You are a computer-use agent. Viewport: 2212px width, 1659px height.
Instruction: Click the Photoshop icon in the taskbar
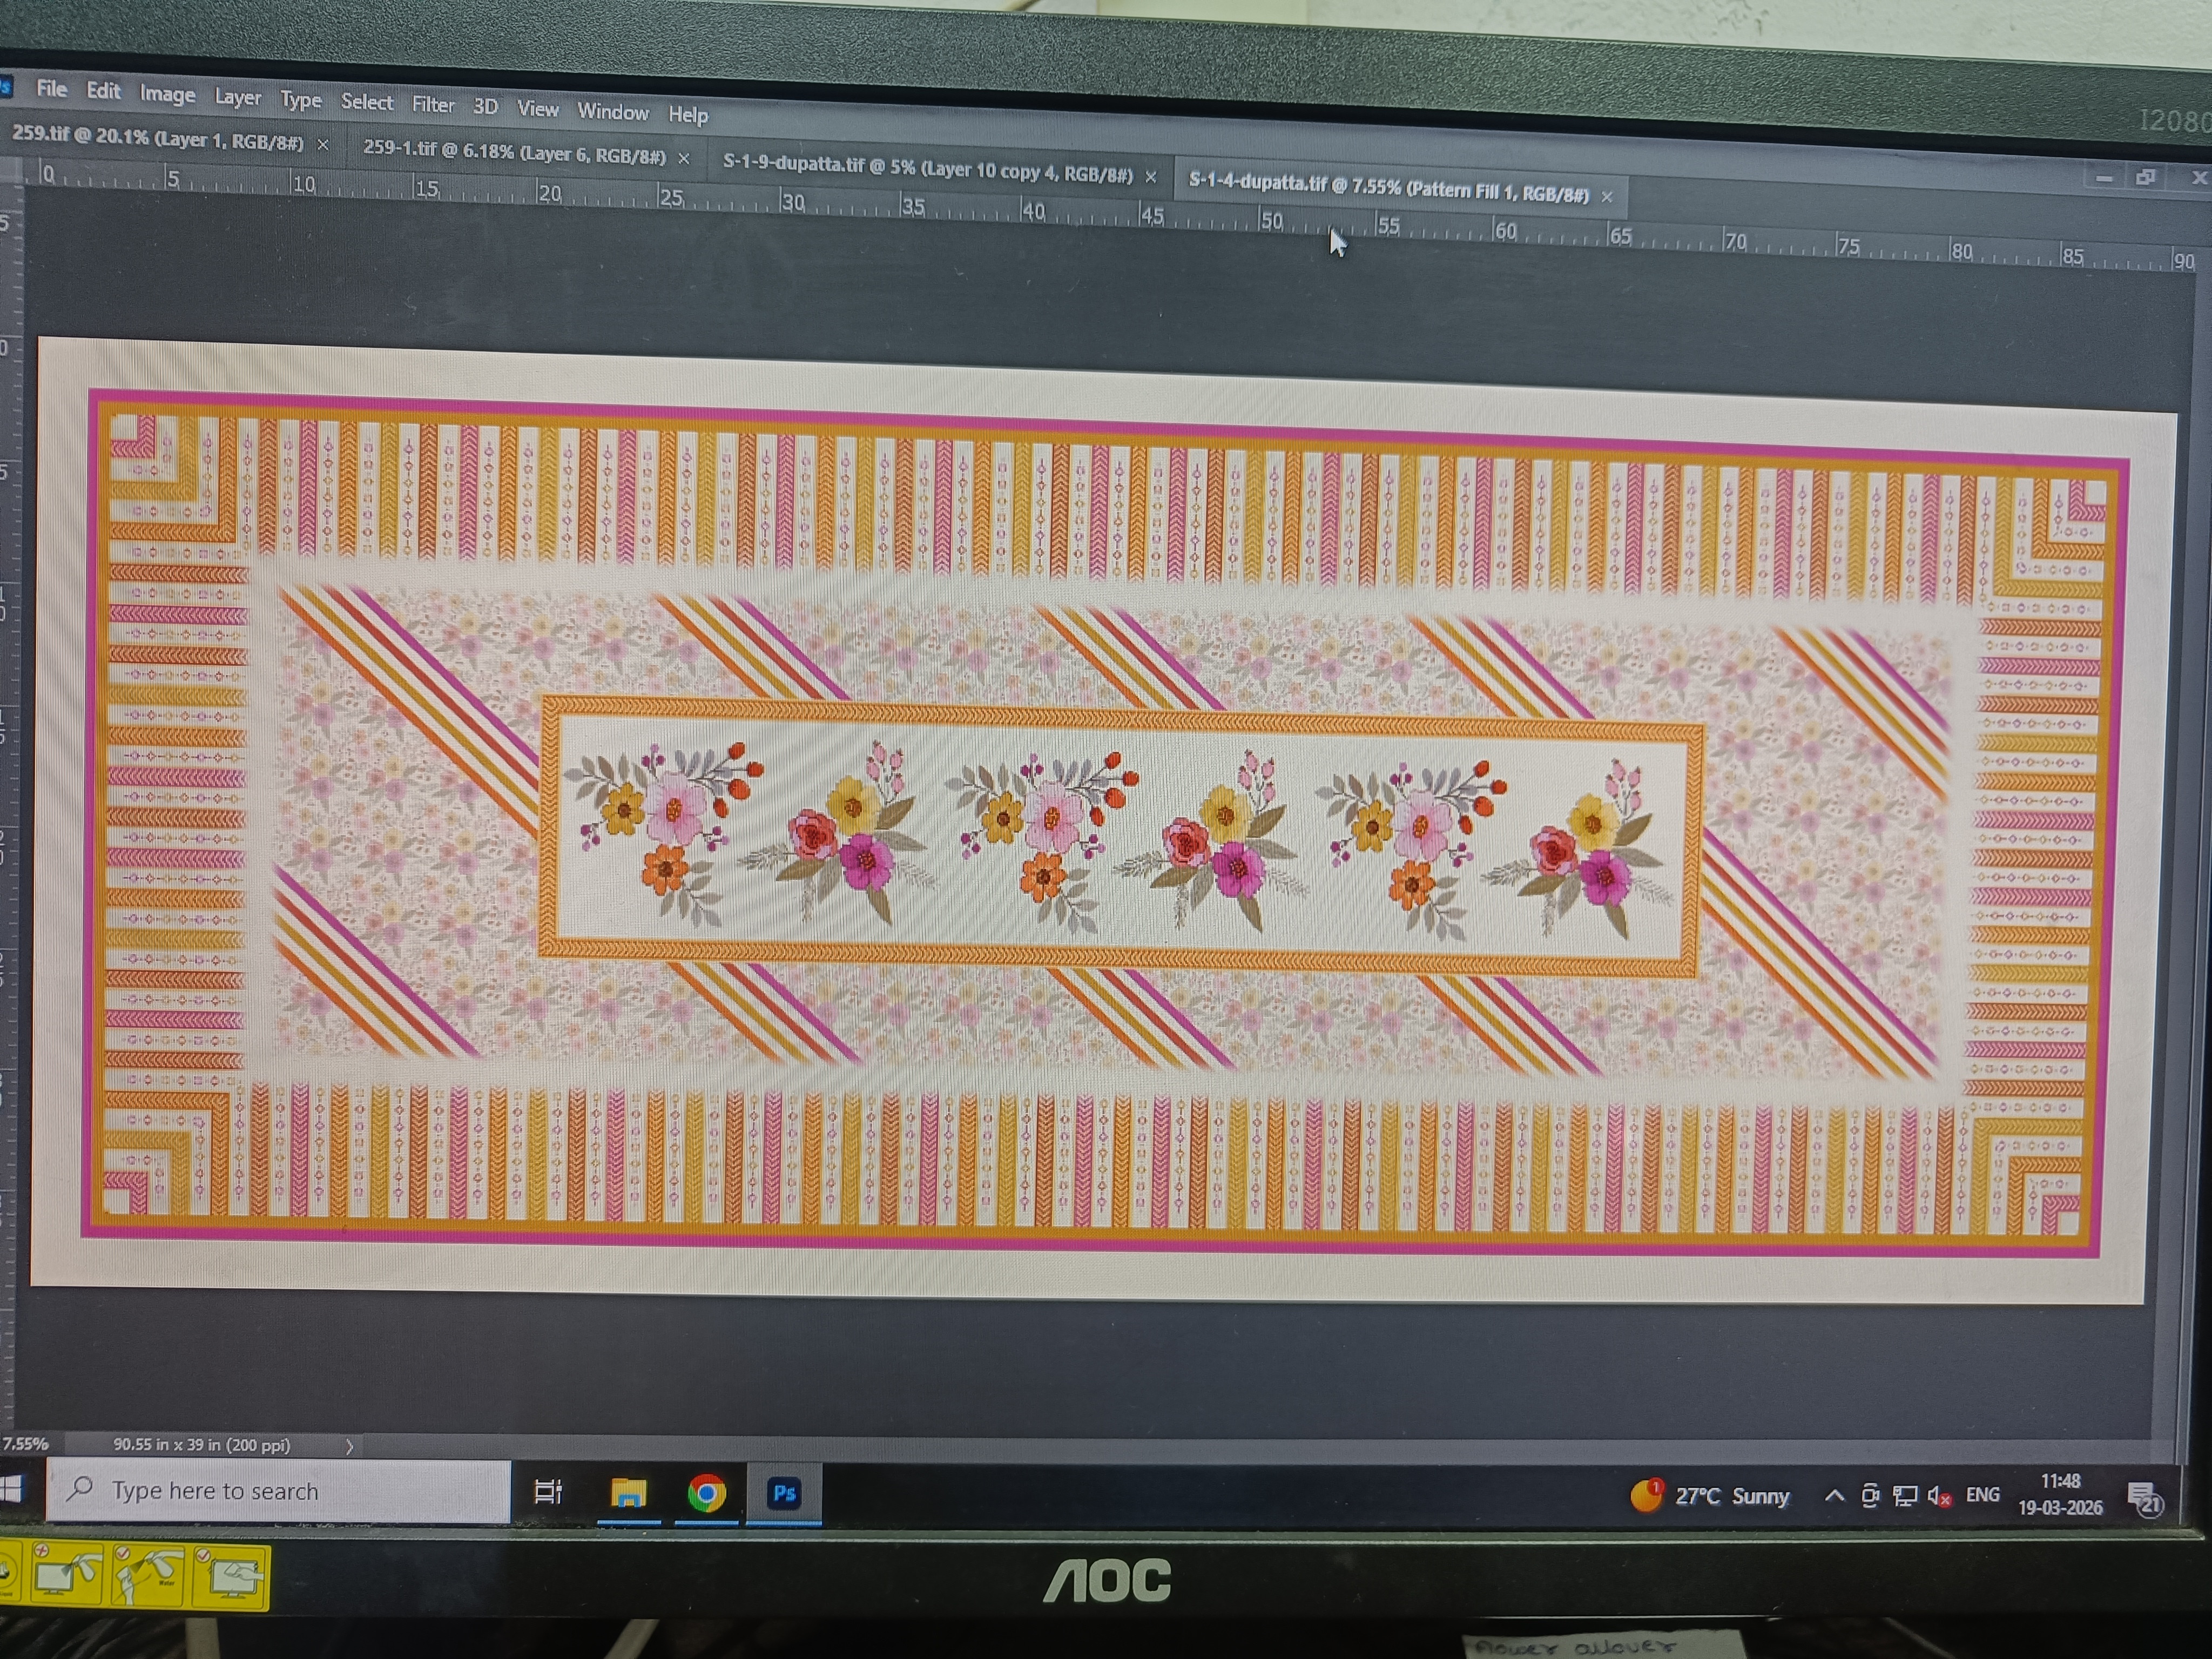click(x=784, y=1493)
